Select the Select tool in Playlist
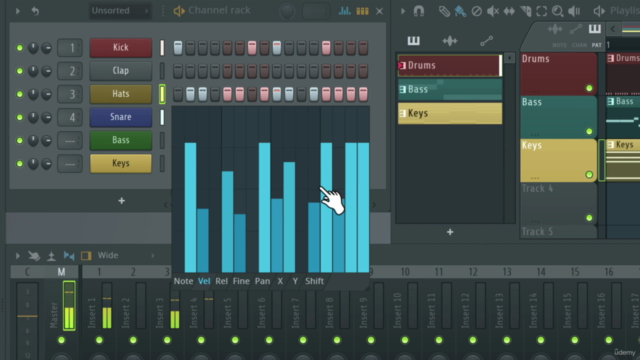Image resolution: width=640 pixels, height=360 pixels. pyautogui.click(x=542, y=11)
